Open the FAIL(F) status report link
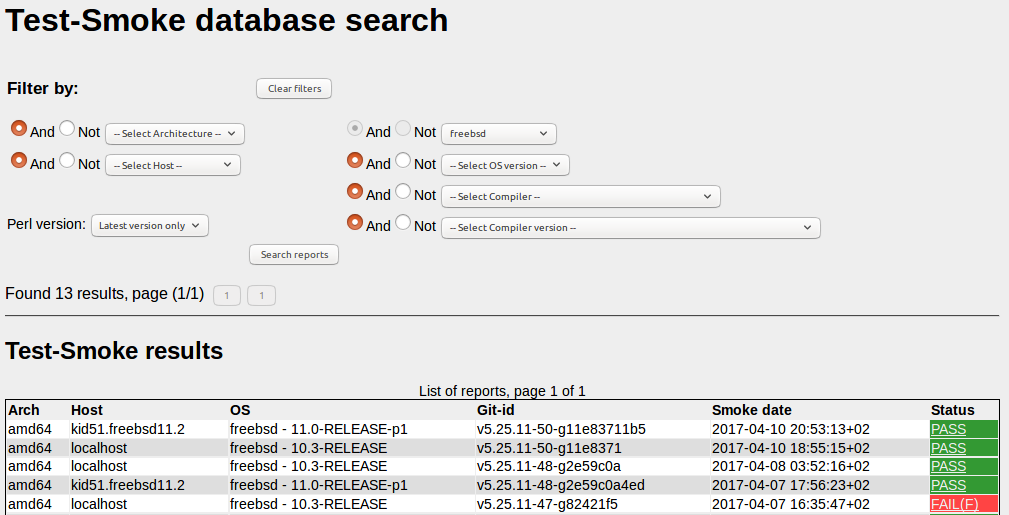 click(x=954, y=504)
